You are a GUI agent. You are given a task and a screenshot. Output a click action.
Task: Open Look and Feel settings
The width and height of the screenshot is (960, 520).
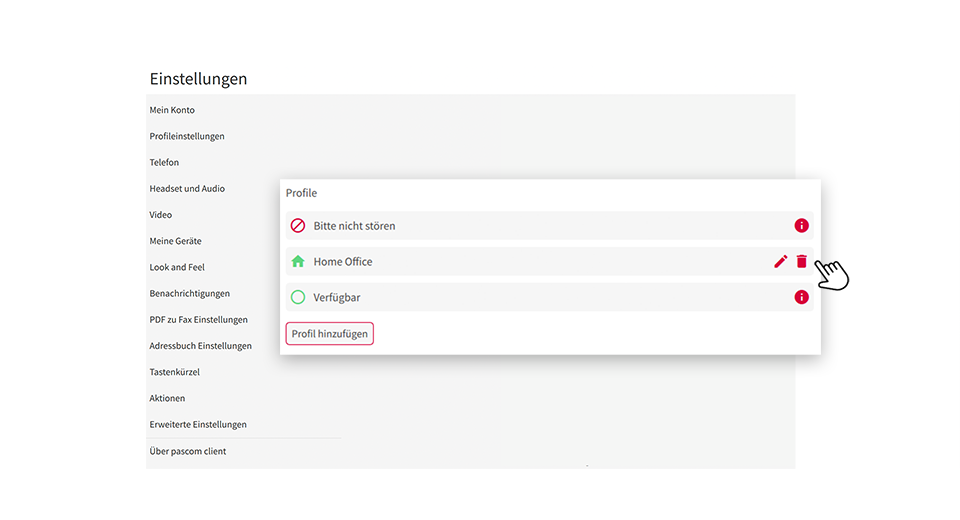pyautogui.click(x=177, y=267)
